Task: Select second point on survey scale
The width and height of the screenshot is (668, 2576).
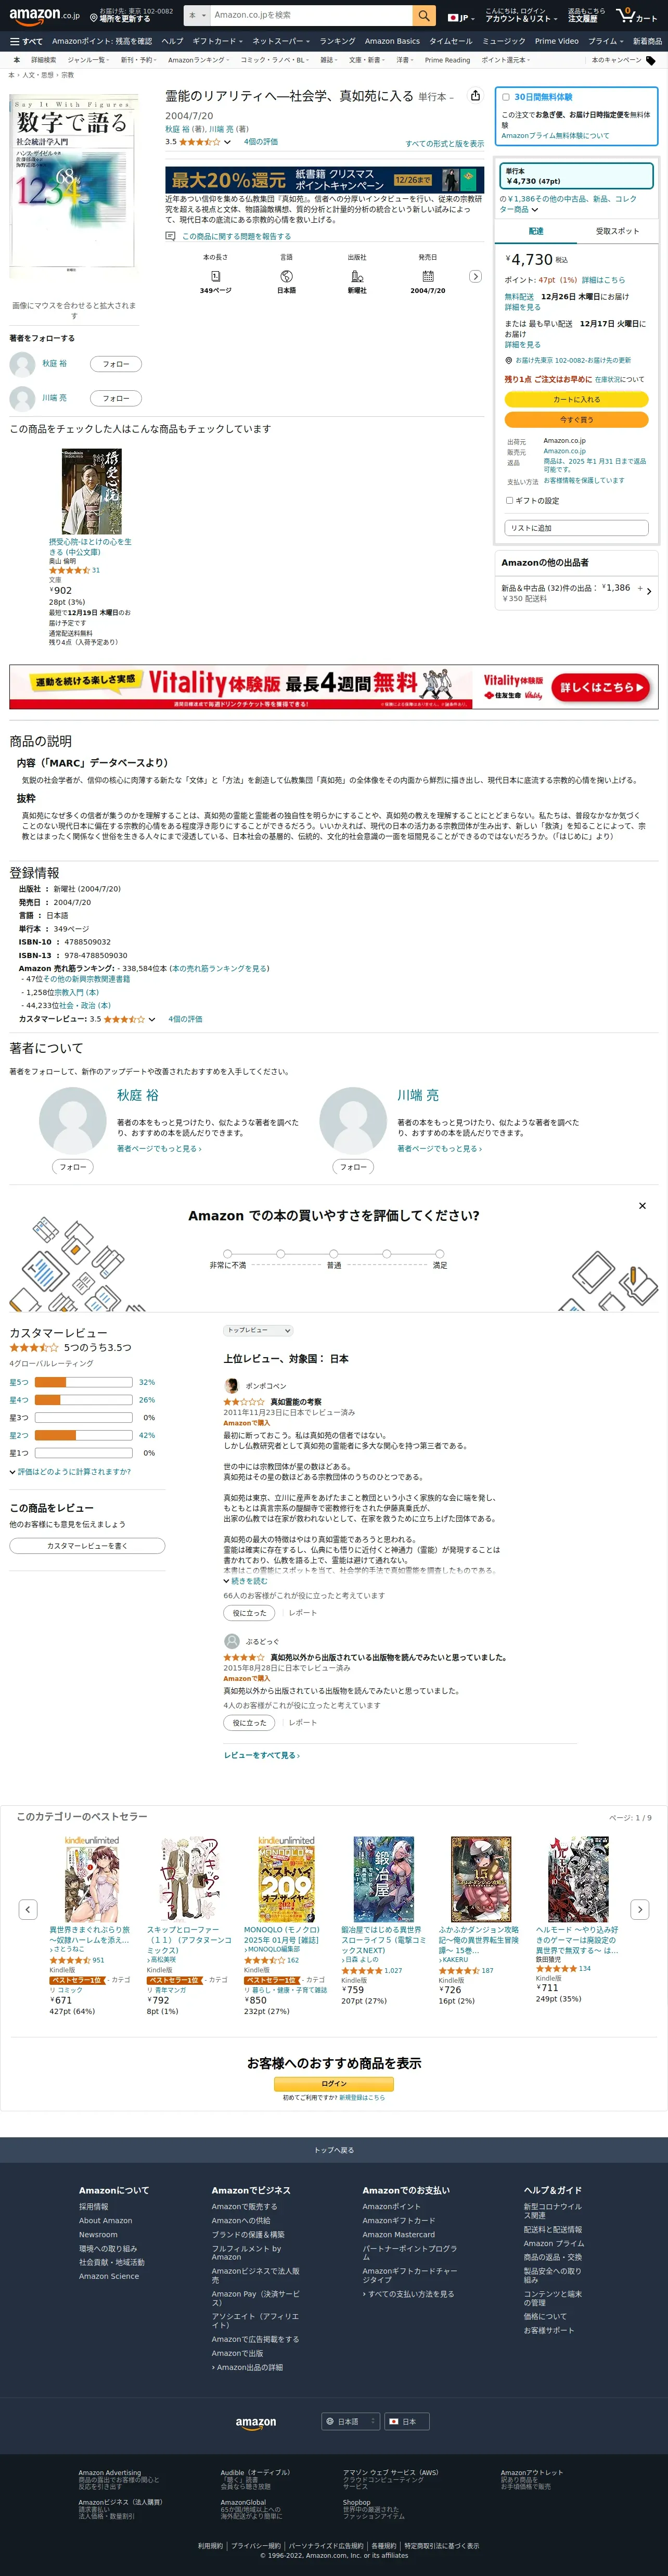Action: [x=280, y=1253]
